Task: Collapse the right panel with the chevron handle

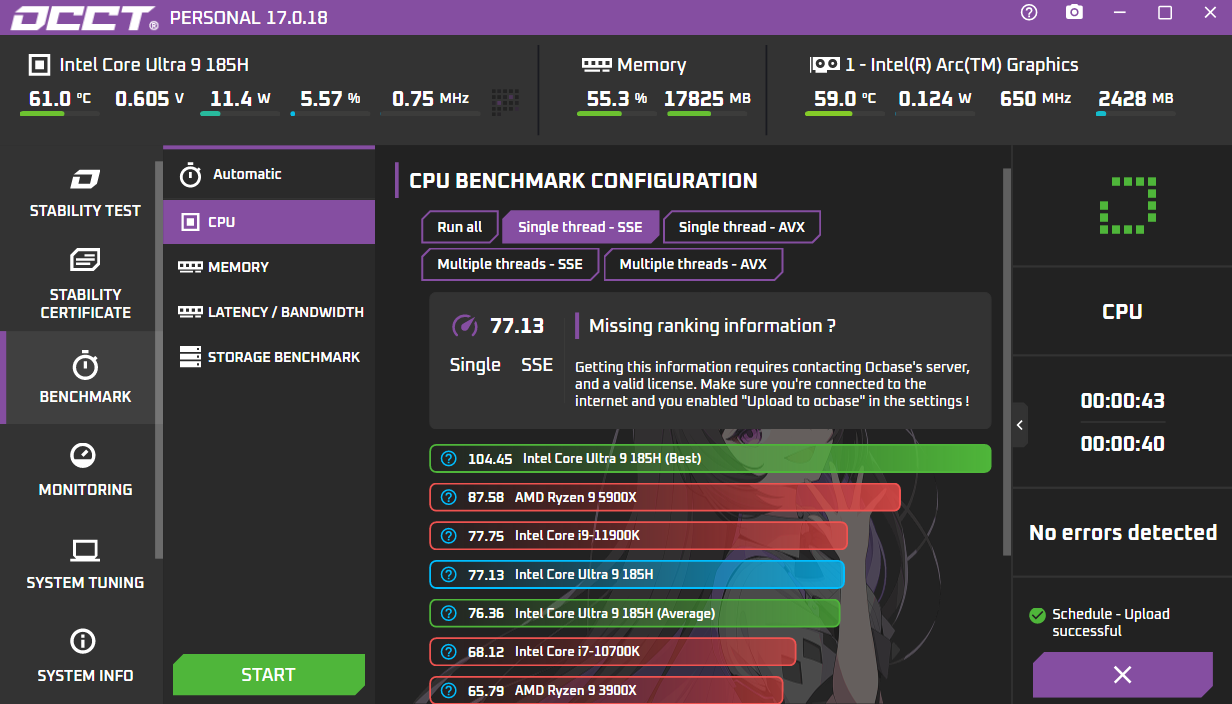Action: click(1019, 425)
